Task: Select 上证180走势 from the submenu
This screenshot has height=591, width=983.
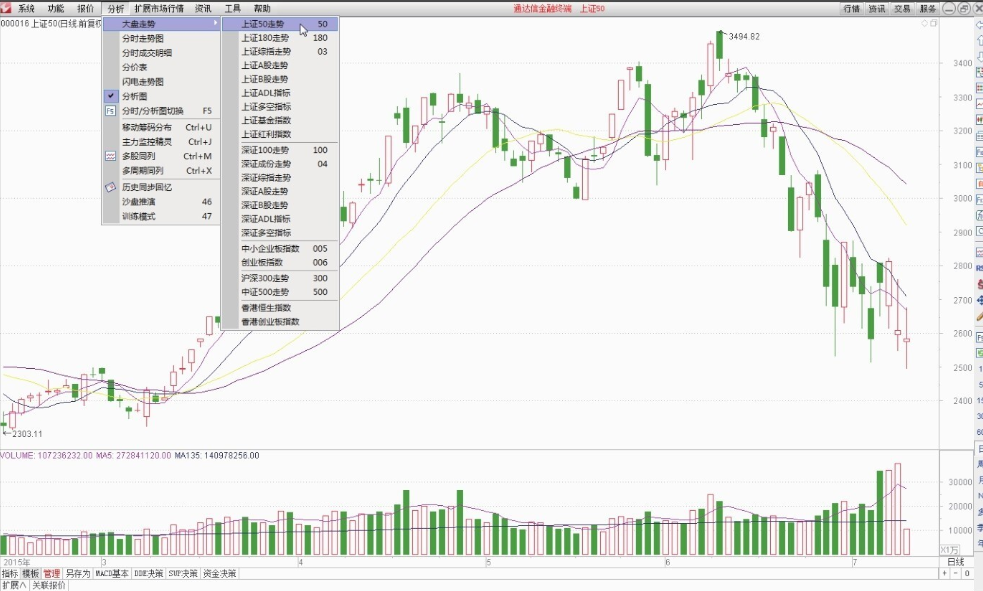Action: tap(280, 38)
